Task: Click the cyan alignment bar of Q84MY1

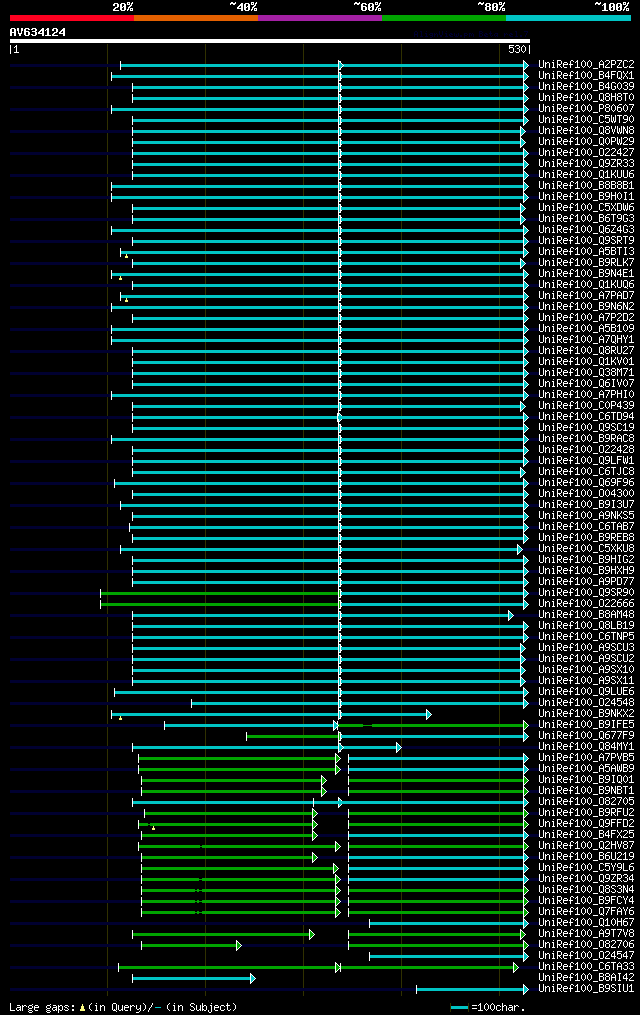Action: click(267, 748)
